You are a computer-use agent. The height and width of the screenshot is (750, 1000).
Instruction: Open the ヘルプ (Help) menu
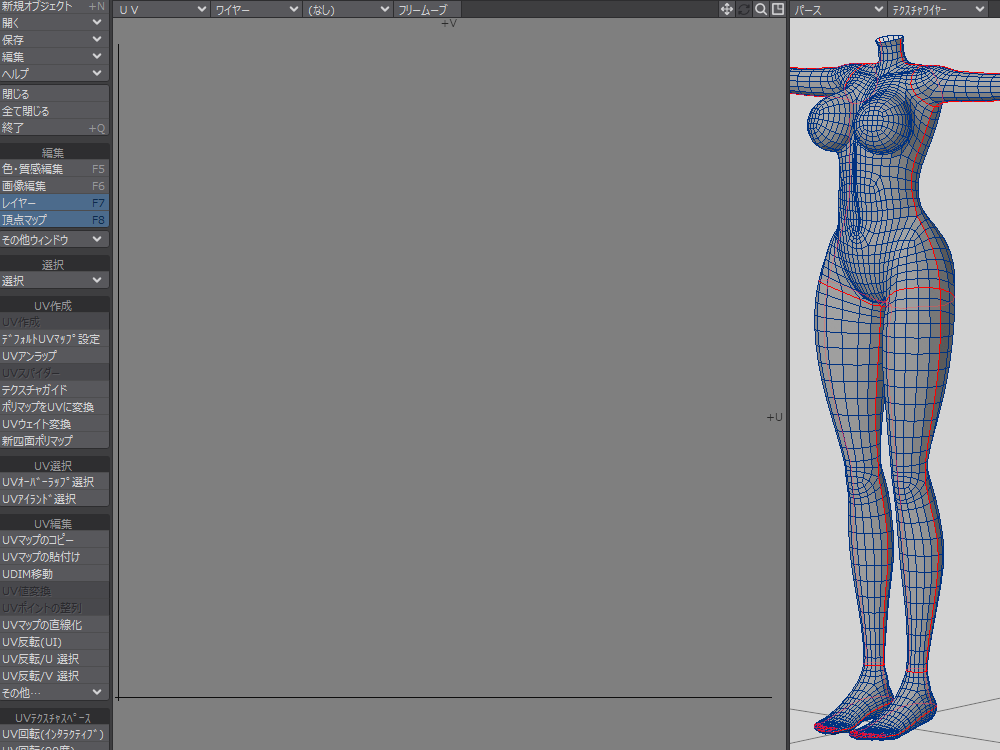pyautogui.click(x=54, y=73)
